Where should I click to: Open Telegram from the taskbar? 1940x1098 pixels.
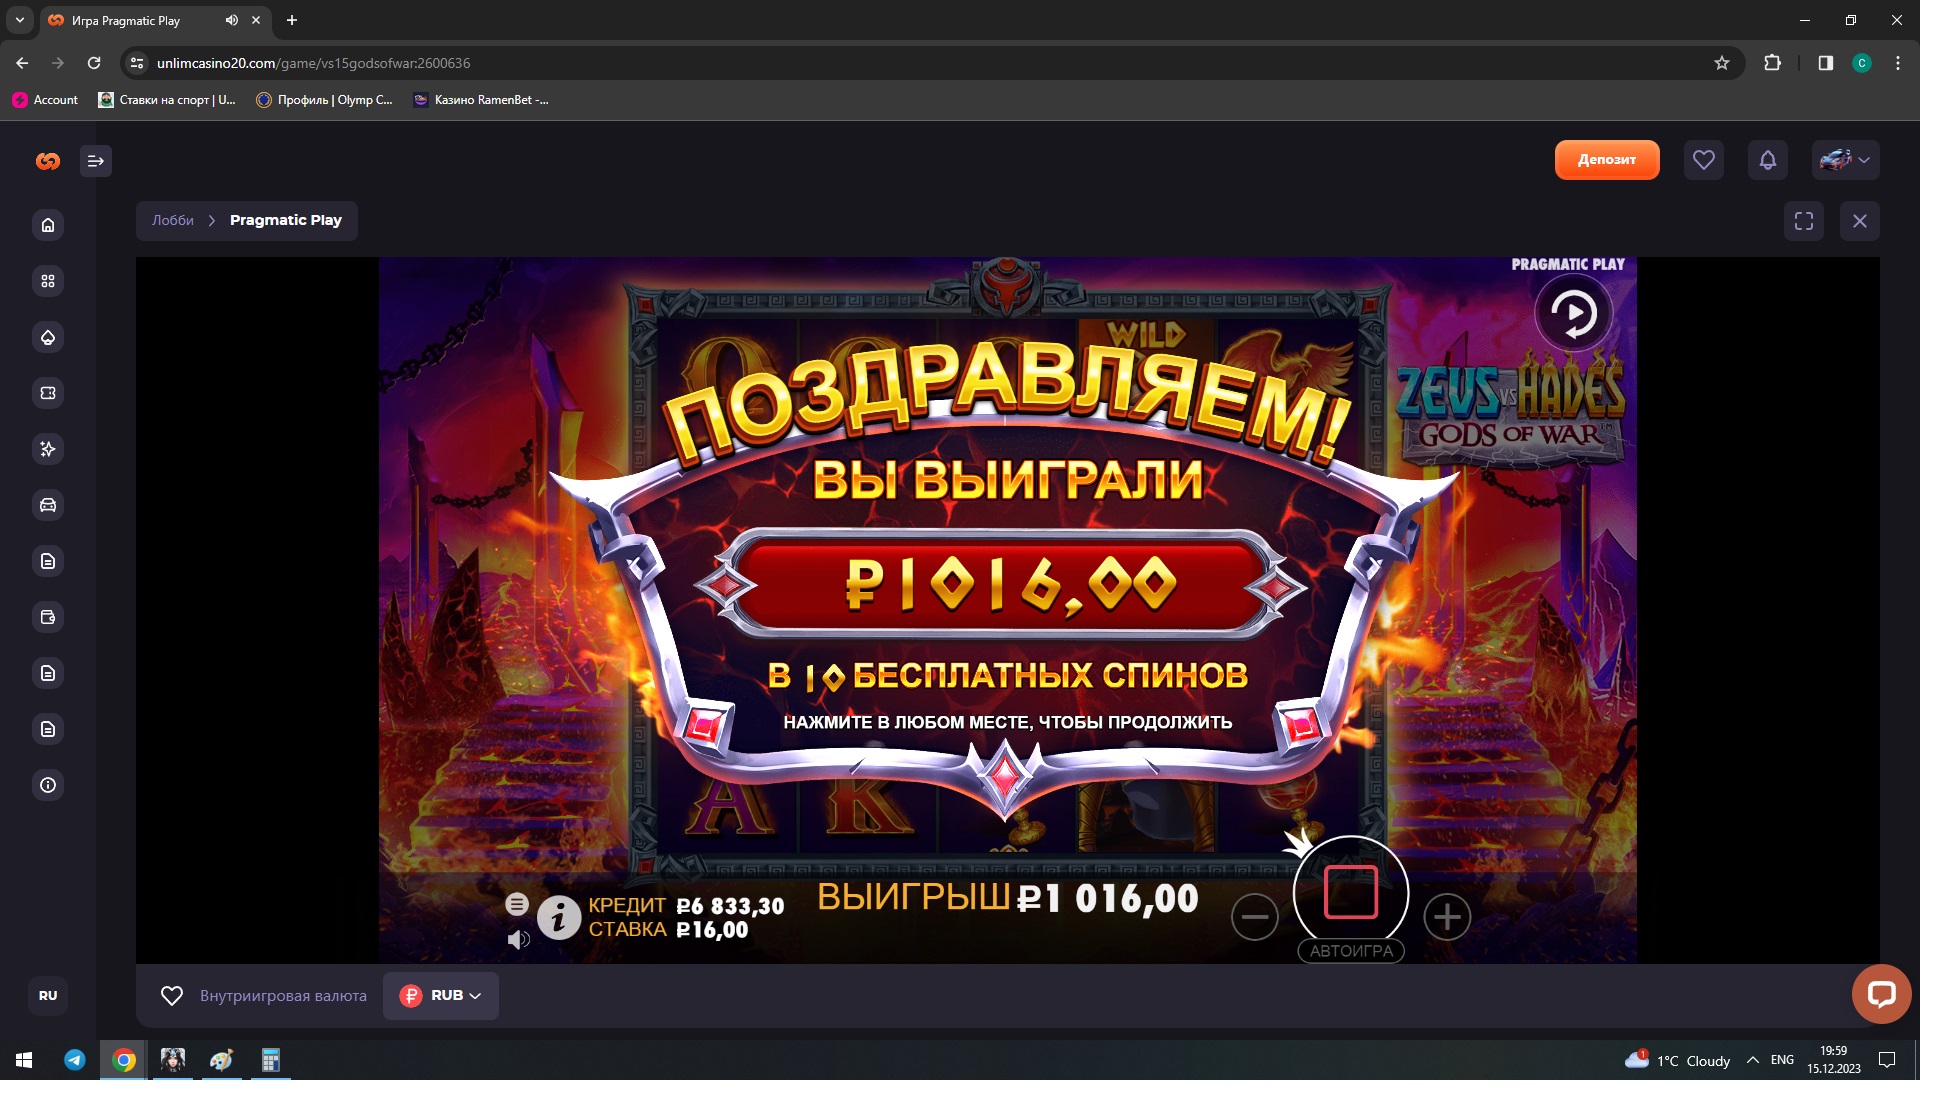pyautogui.click(x=75, y=1060)
